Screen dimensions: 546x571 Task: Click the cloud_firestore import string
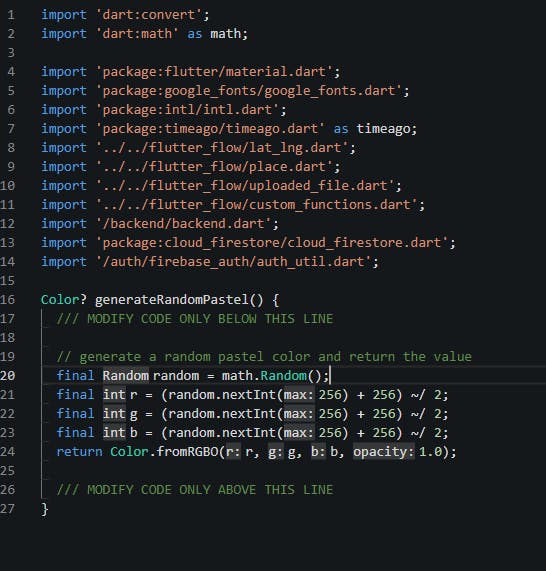272,243
